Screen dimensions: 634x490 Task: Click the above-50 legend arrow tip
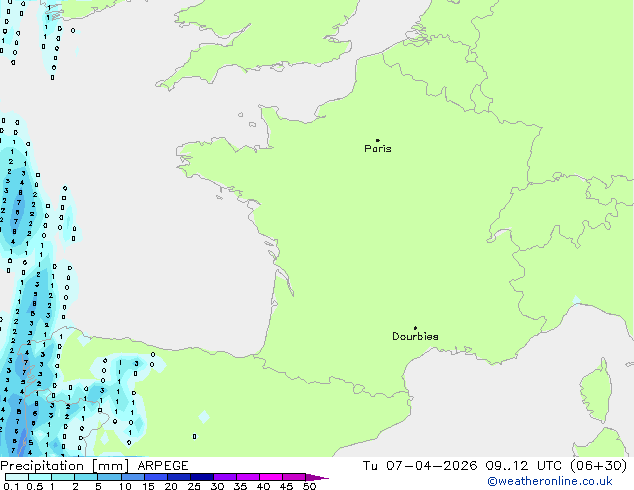[x=317, y=477]
